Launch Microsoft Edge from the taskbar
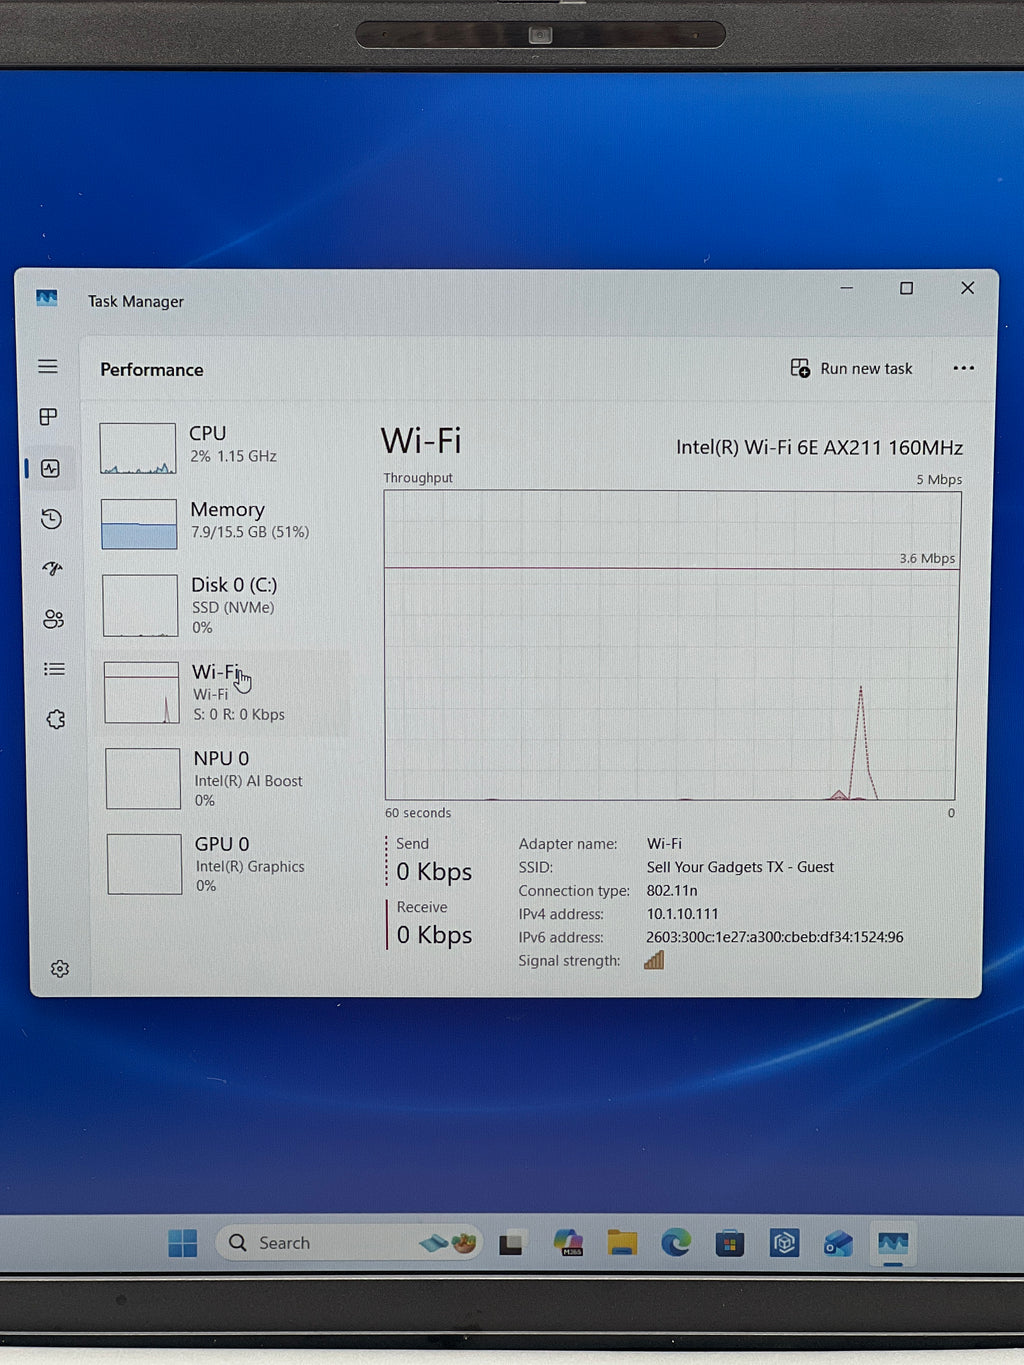The width and height of the screenshot is (1024, 1365). point(676,1243)
